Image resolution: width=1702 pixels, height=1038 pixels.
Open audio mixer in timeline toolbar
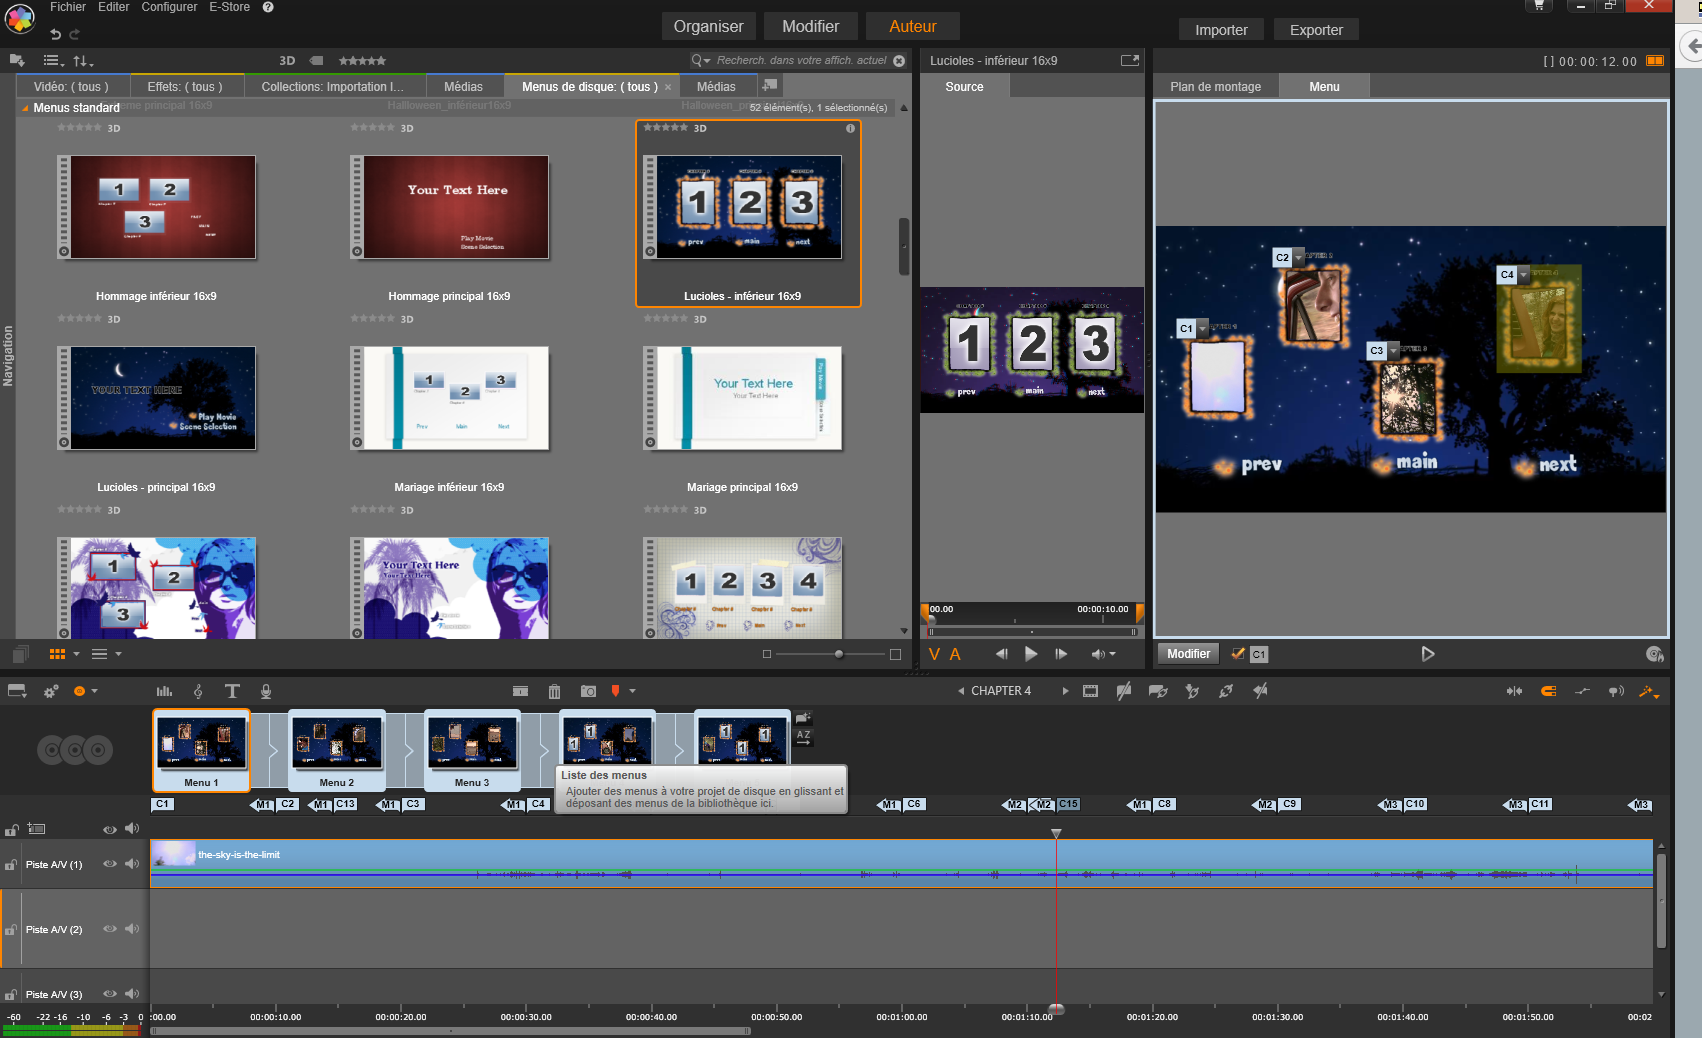coord(164,691)
